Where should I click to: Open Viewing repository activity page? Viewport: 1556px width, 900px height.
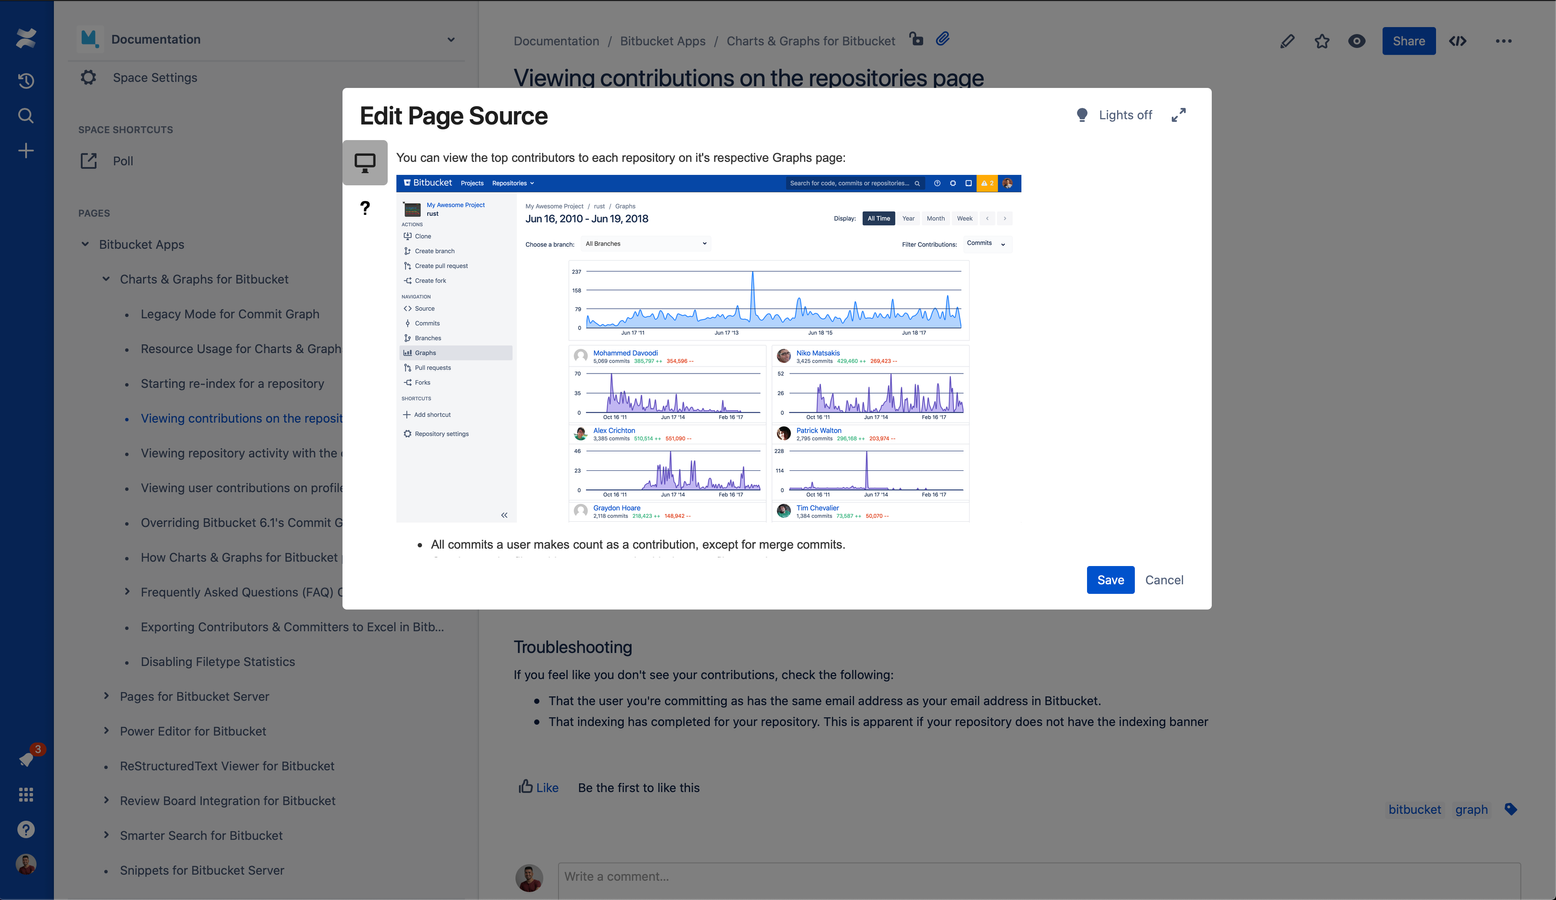coord(241,453)
